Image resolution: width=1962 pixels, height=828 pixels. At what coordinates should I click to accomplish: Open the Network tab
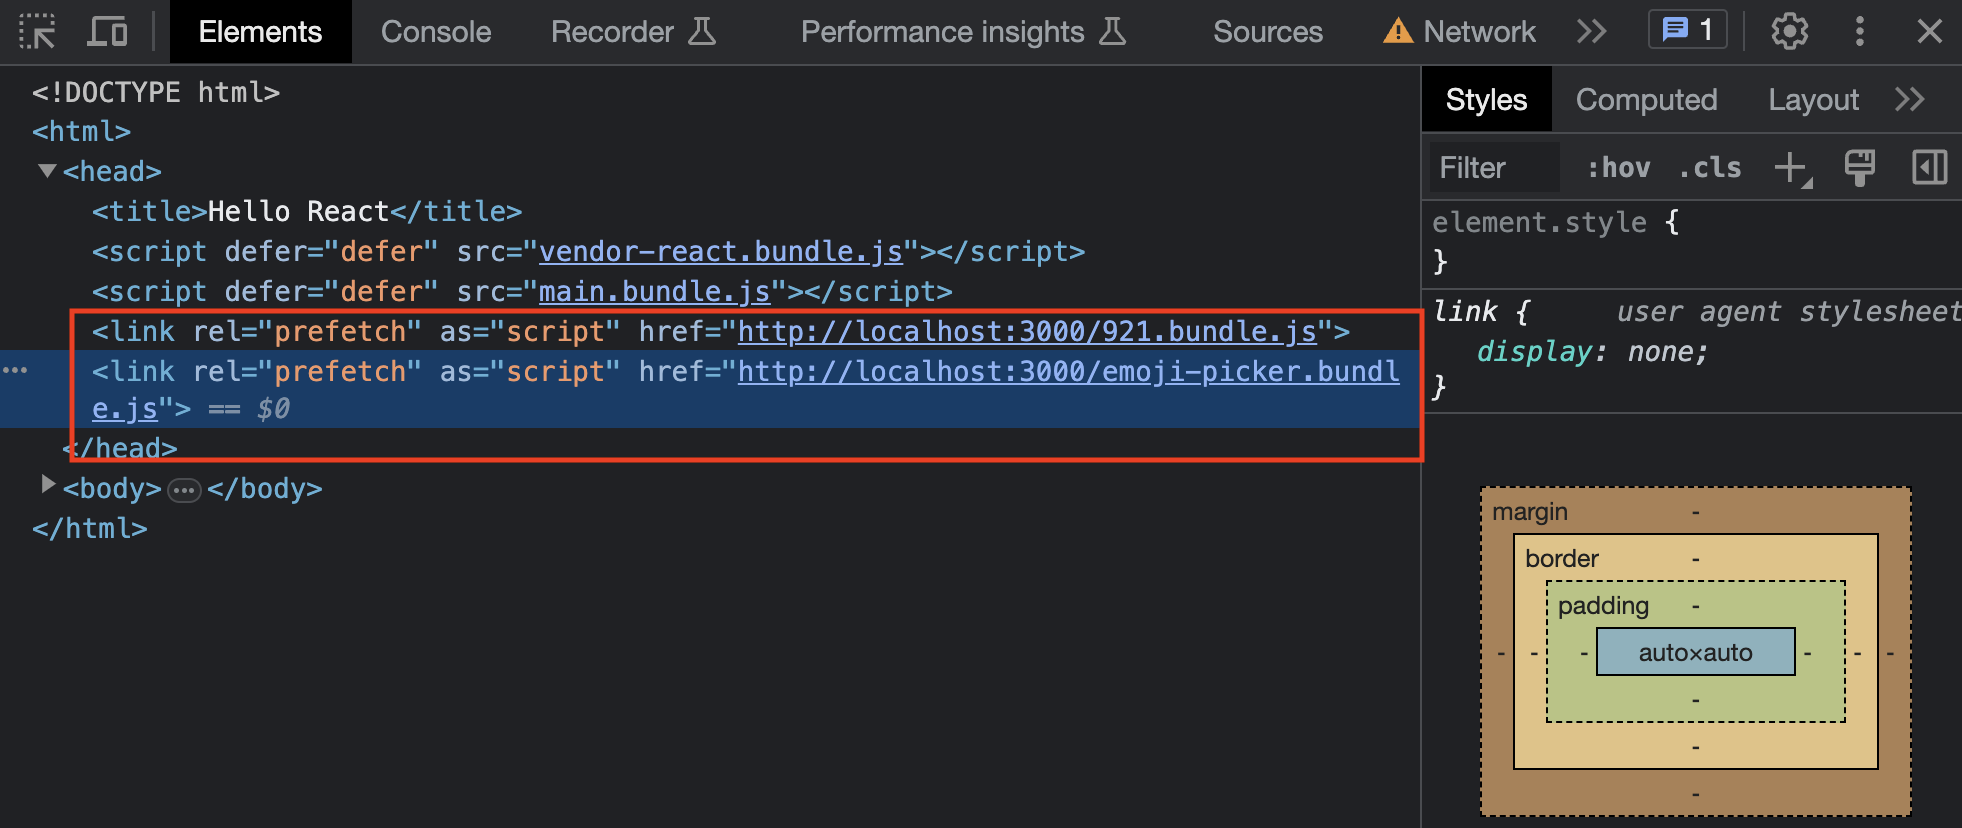click(1459, 31)
